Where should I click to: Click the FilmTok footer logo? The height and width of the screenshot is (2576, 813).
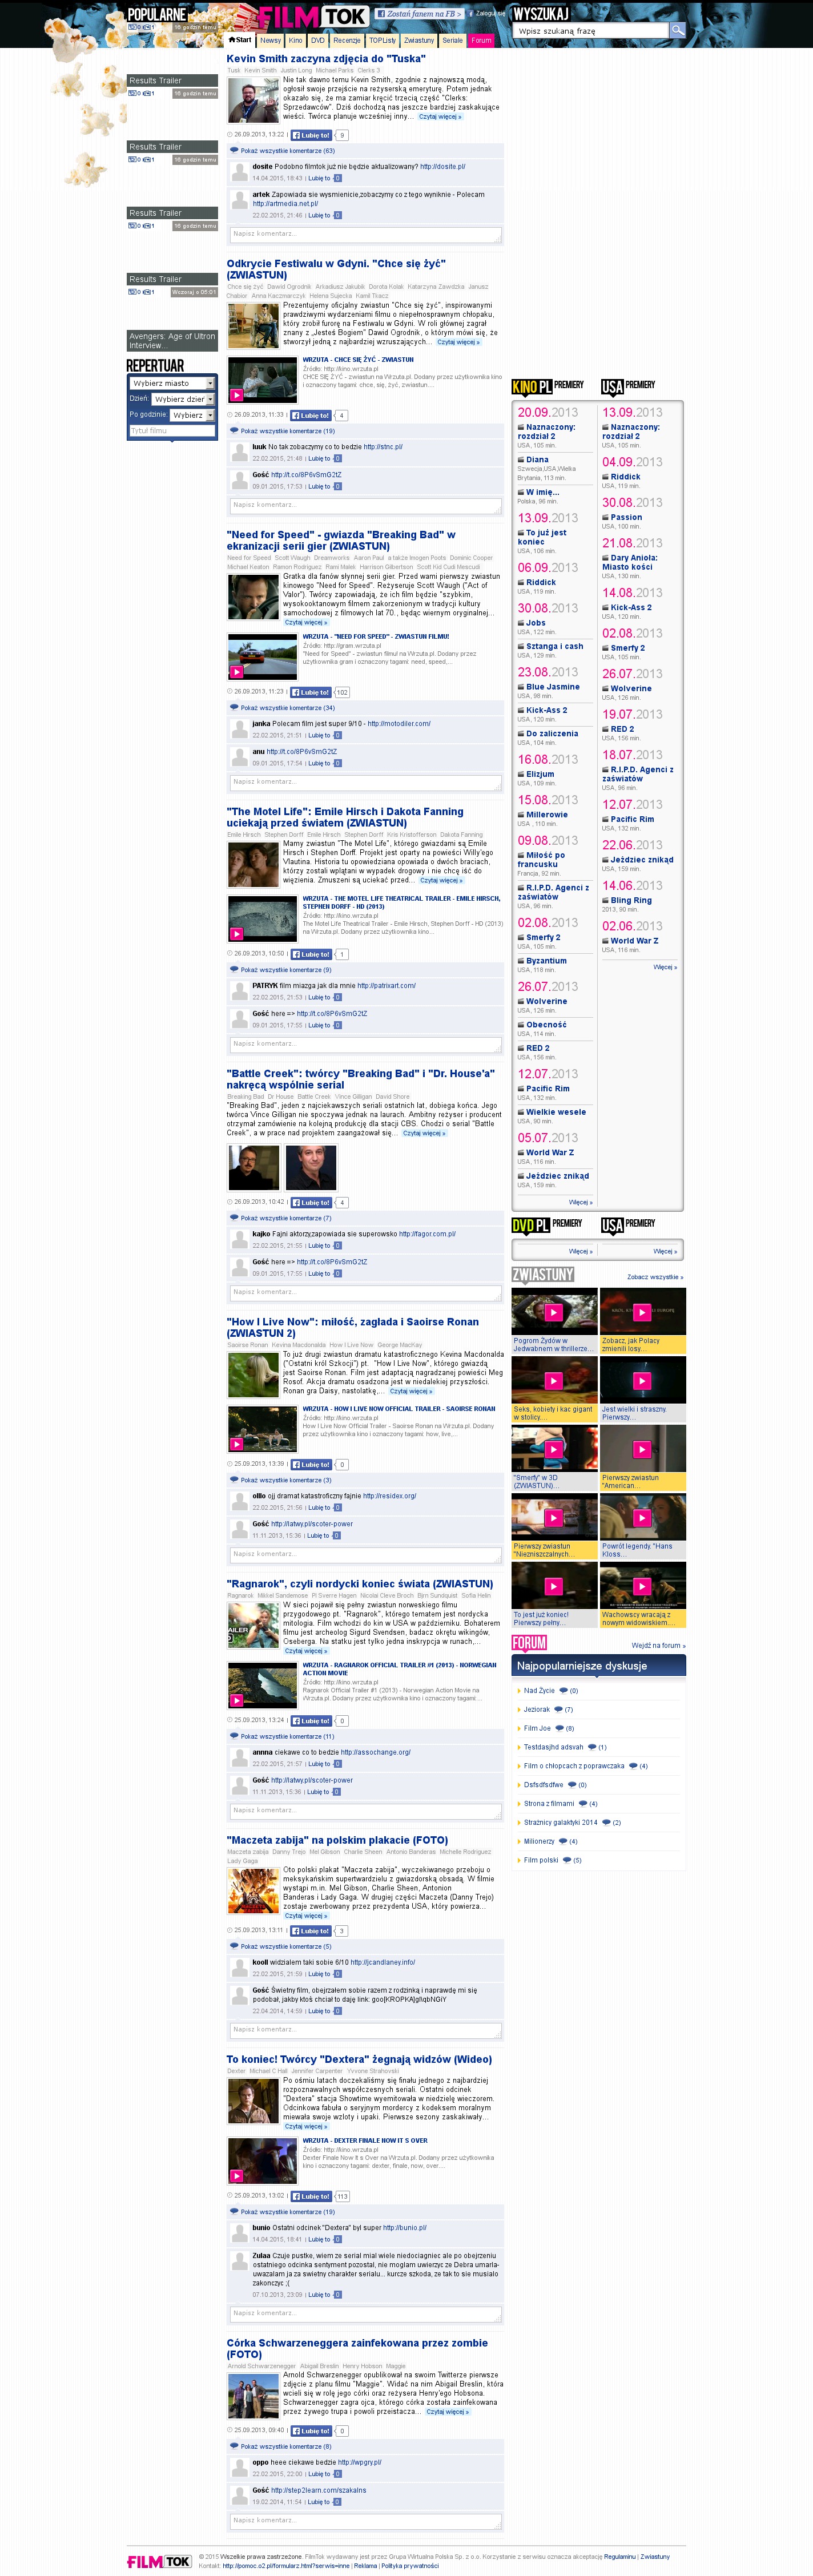pos(159,2561)
